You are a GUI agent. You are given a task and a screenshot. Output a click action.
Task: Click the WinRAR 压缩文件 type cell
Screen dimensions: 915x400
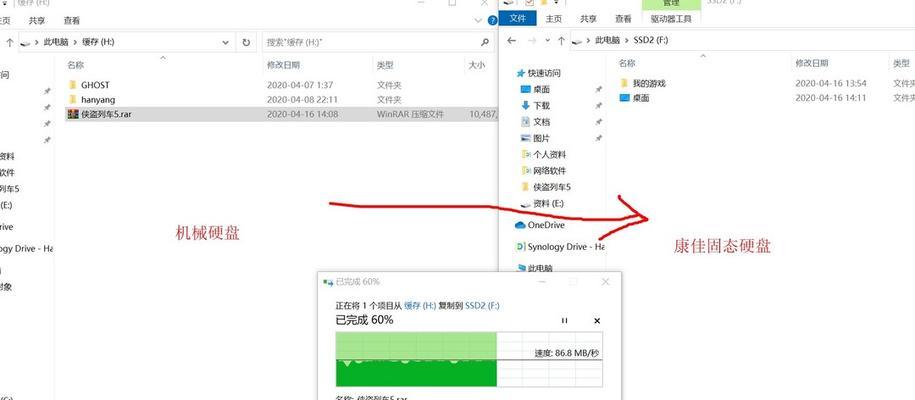410,114
